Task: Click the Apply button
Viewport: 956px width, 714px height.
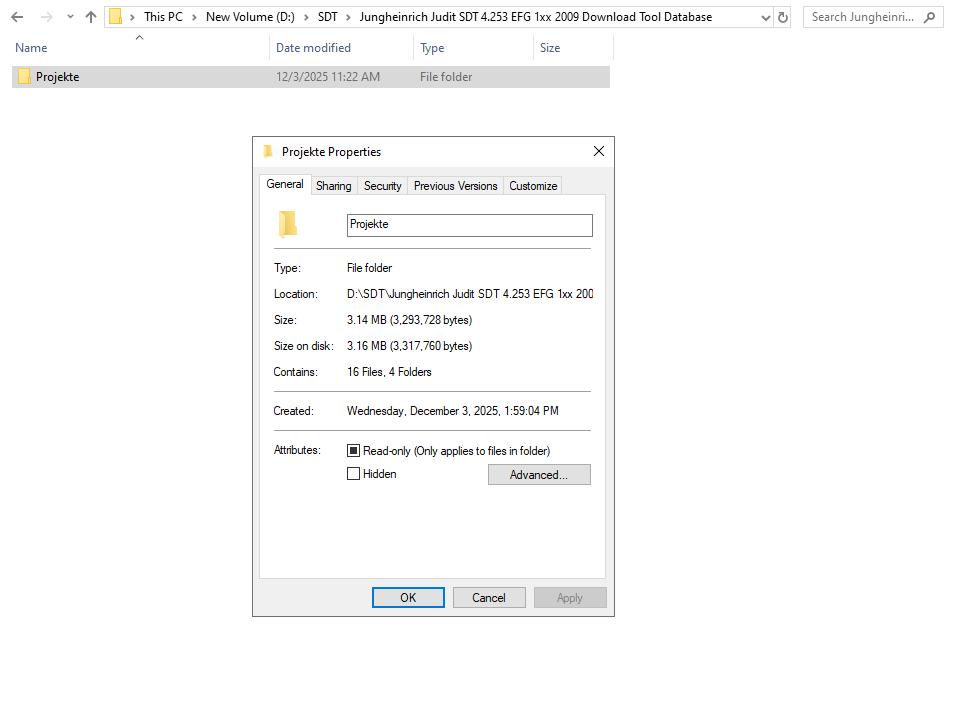Action: 570,598
